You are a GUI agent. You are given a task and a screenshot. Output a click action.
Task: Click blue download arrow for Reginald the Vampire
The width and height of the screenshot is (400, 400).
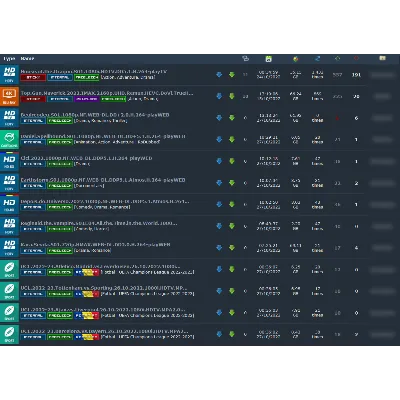tap(219, 226)
